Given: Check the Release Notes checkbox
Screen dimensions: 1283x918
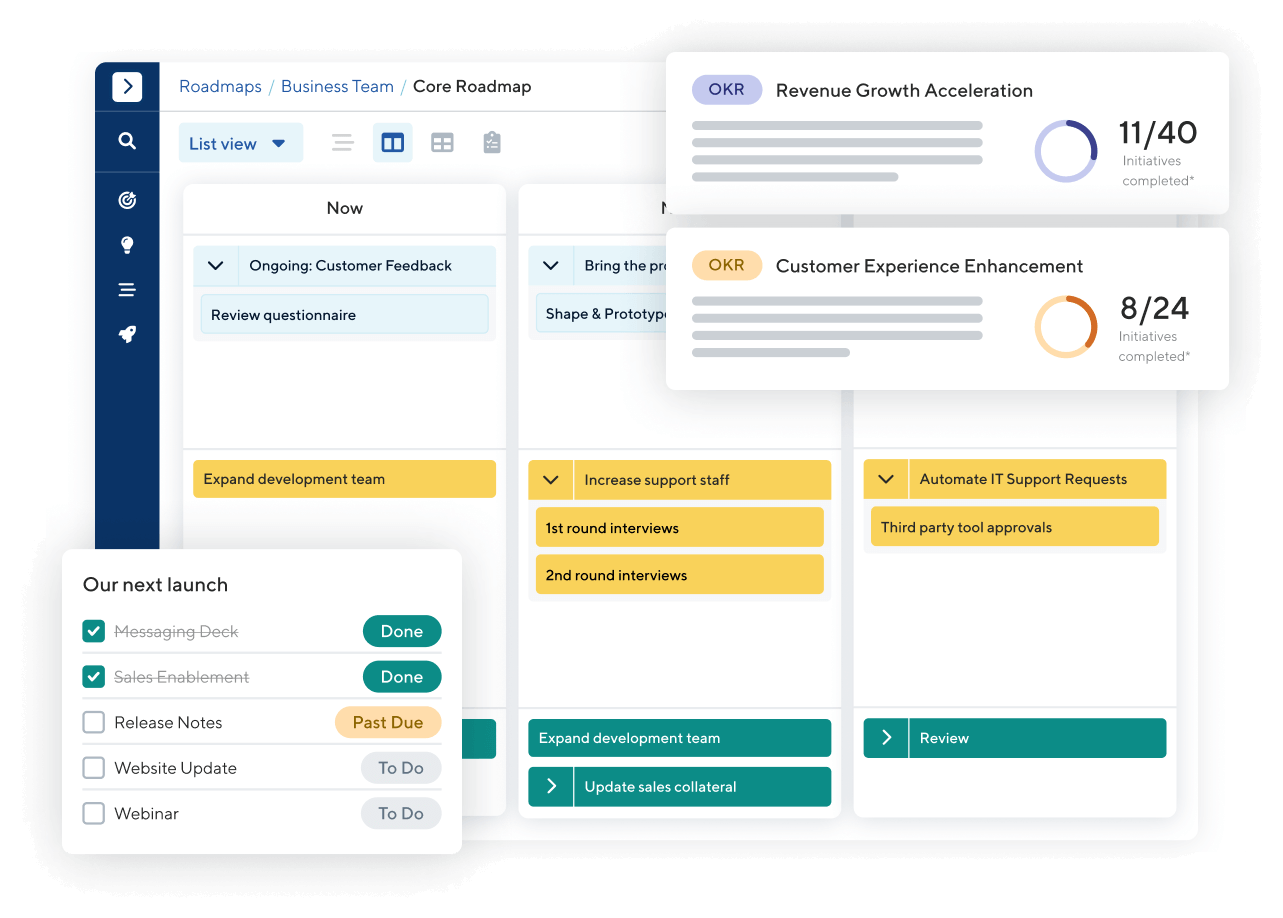Looking at the screenshot, I should tap(94, 722).
